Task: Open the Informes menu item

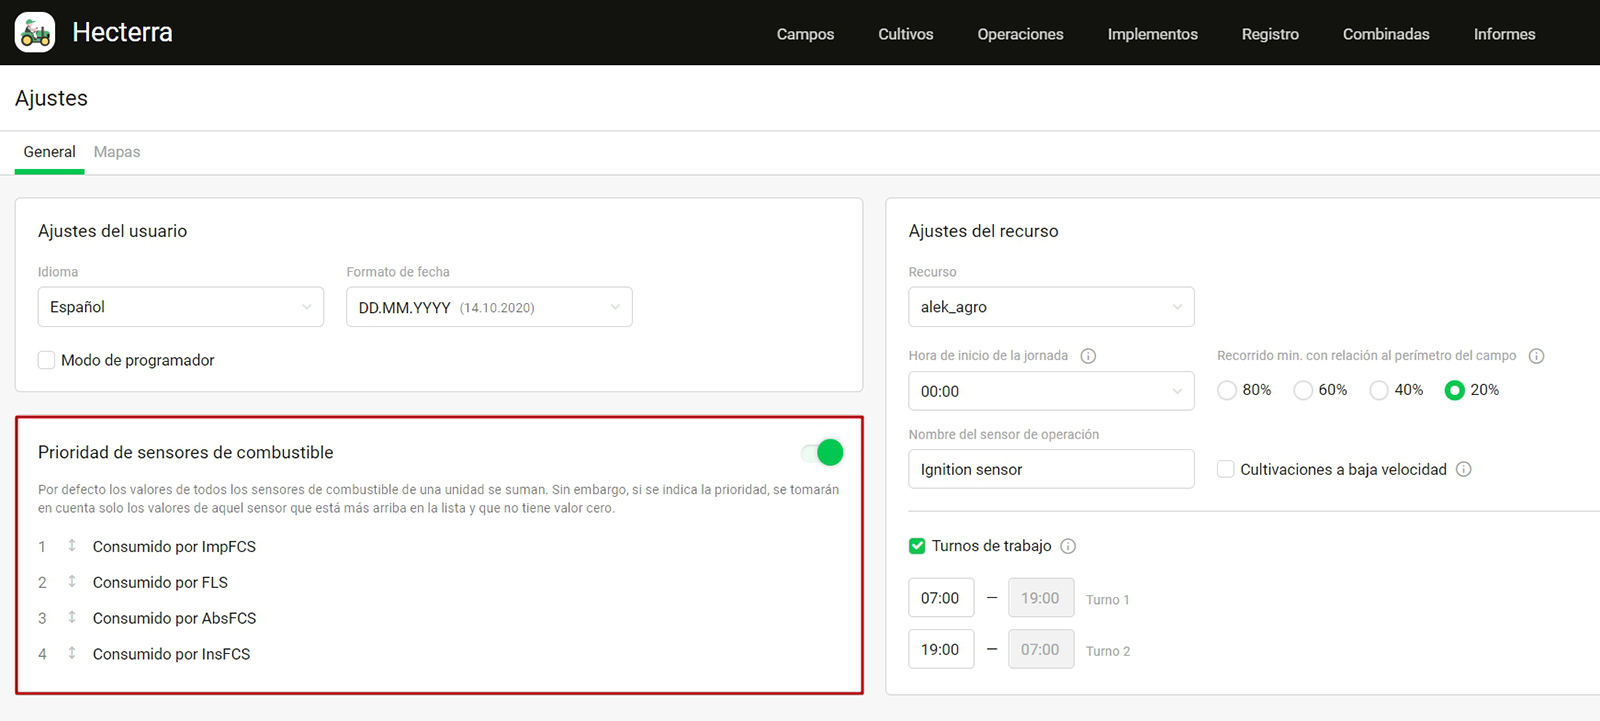Action: (x=1504, y=34)
